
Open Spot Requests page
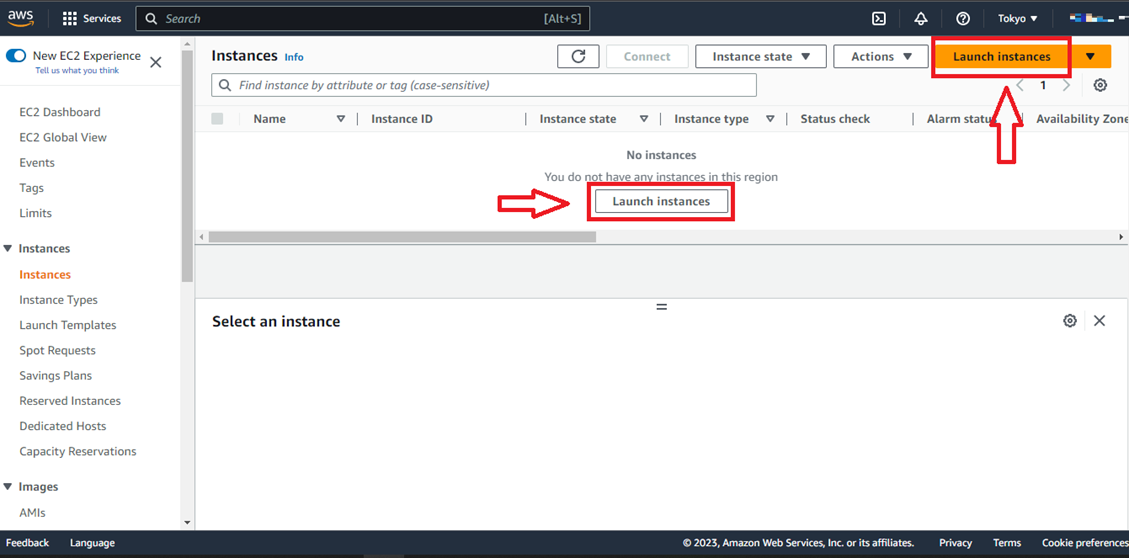tap(58, 350)
